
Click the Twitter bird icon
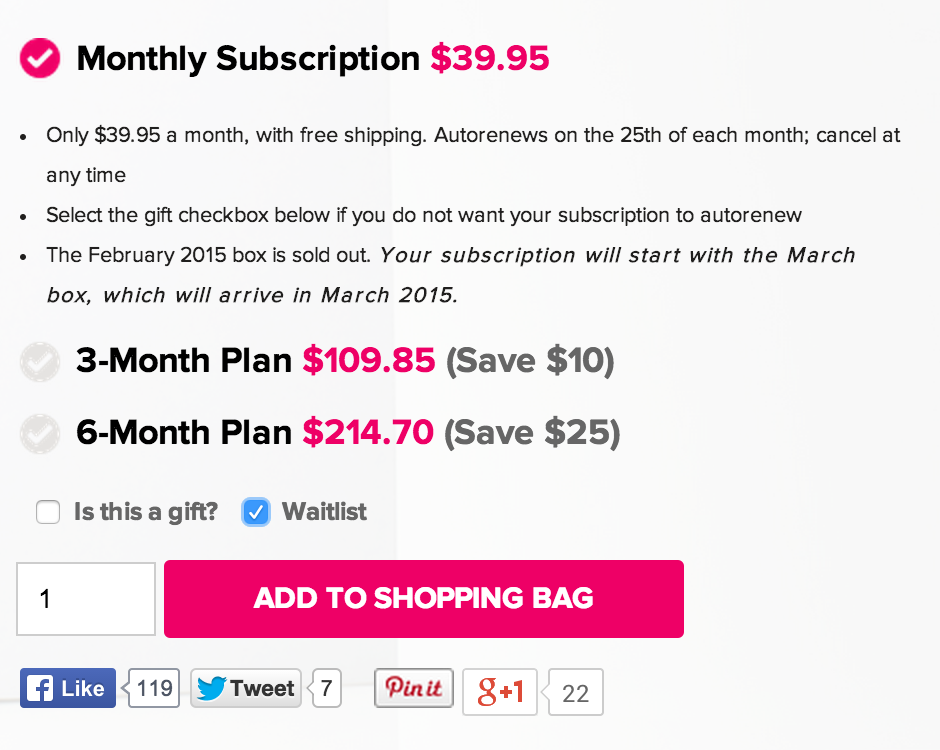211,688
